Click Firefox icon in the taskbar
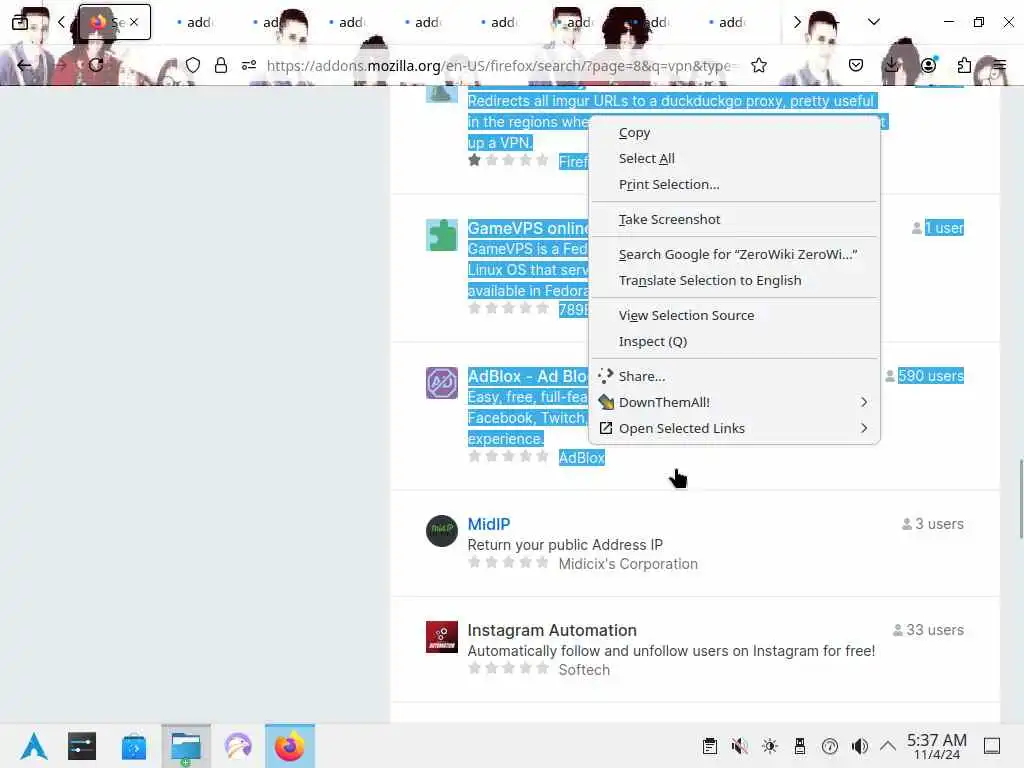 tap(289, 746)
